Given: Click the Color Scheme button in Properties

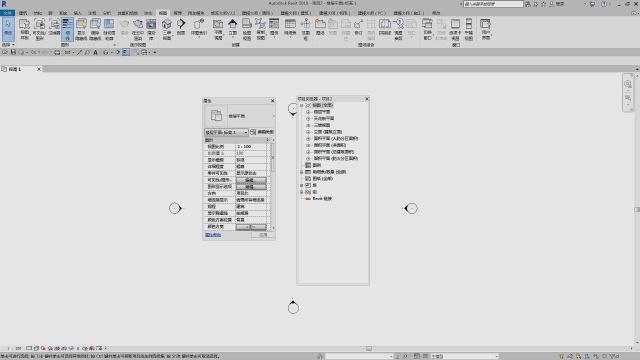Looking at the screenshot, I should 251,227.
